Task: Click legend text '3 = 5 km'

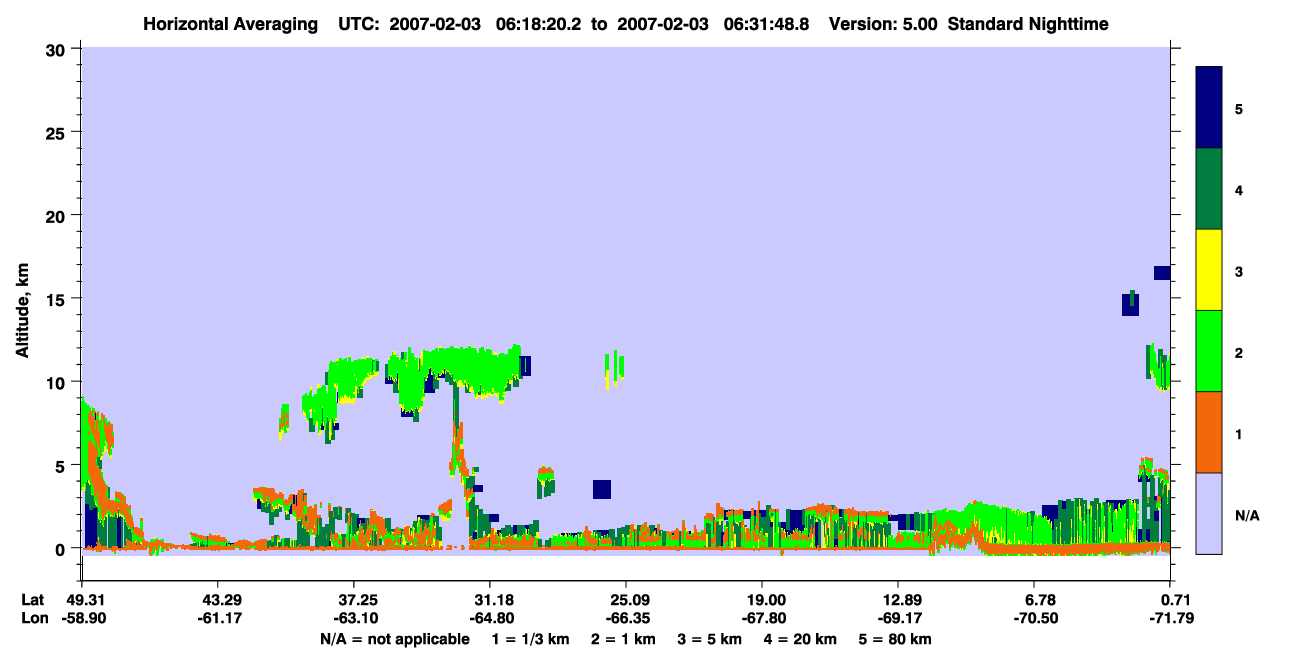Action: pos(709,639)
